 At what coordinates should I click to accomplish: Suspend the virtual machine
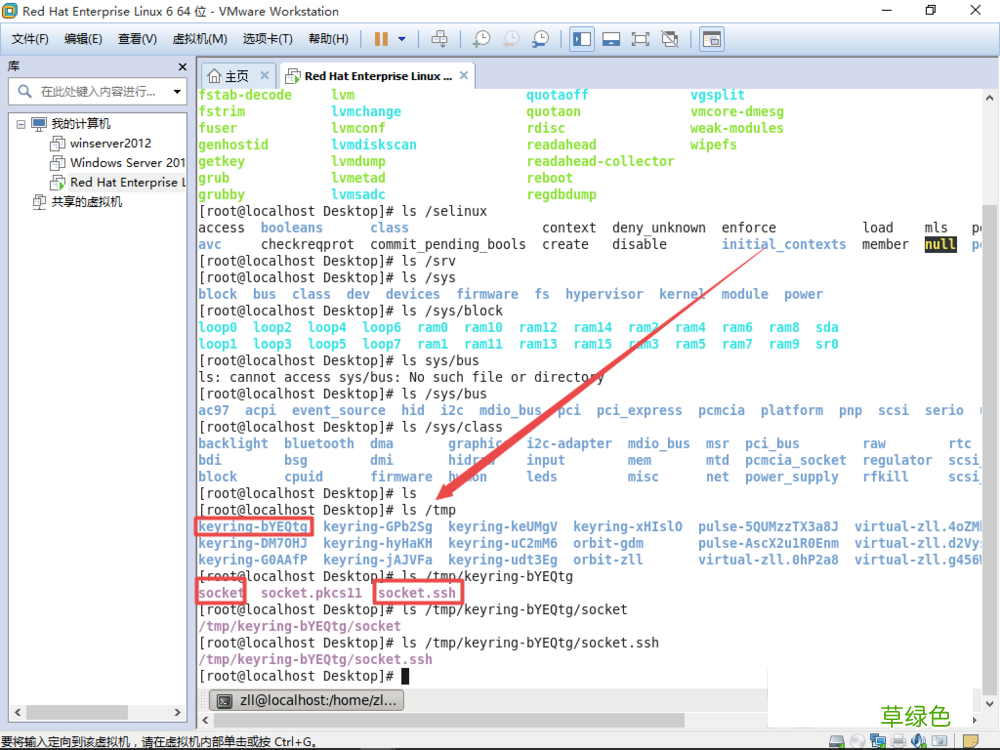[x=381, y=39]
